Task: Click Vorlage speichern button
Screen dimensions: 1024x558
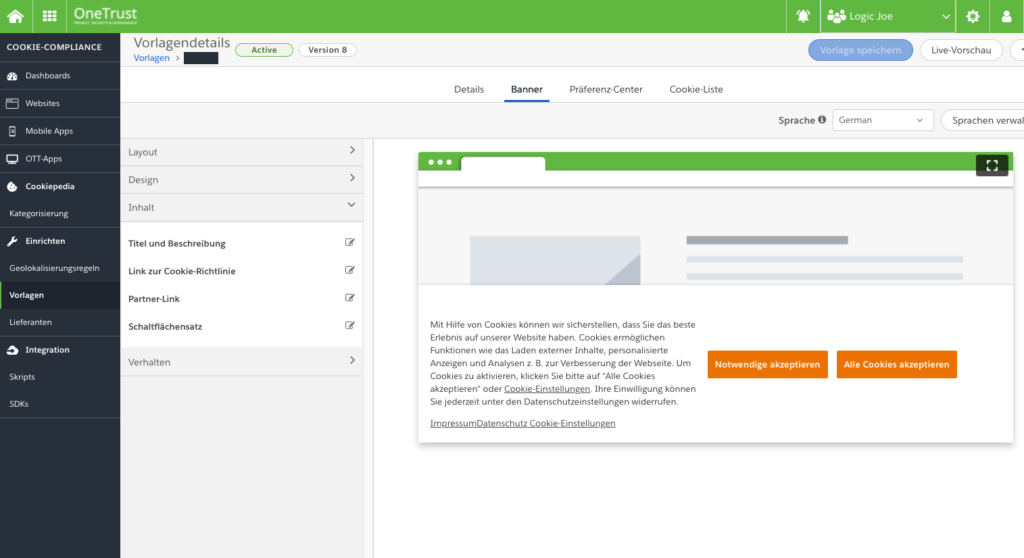Action: point(860,50)
